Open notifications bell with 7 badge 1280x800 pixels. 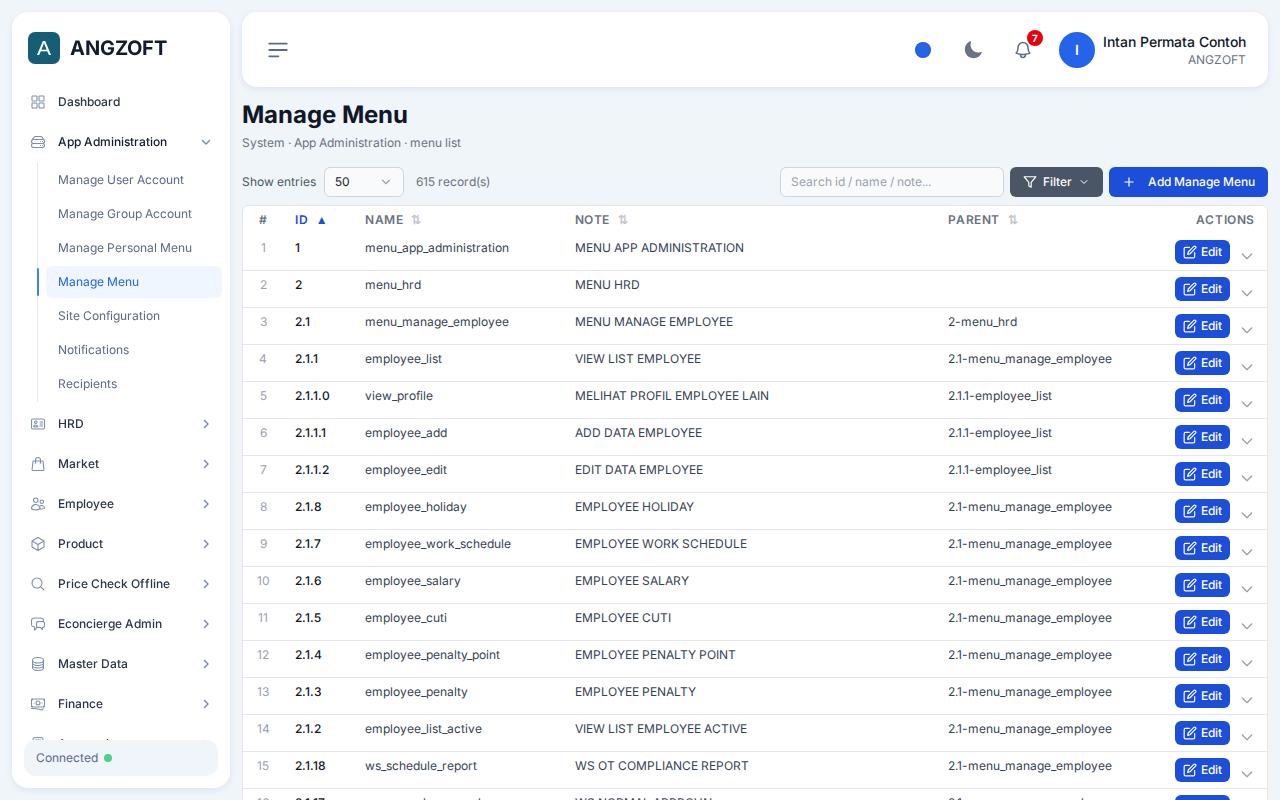[1023, 50]
